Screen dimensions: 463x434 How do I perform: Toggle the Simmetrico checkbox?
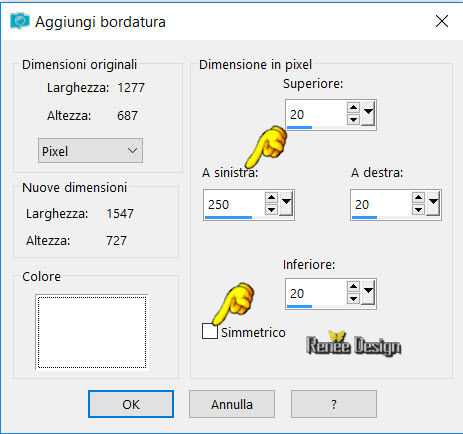(x=210, y=331)
